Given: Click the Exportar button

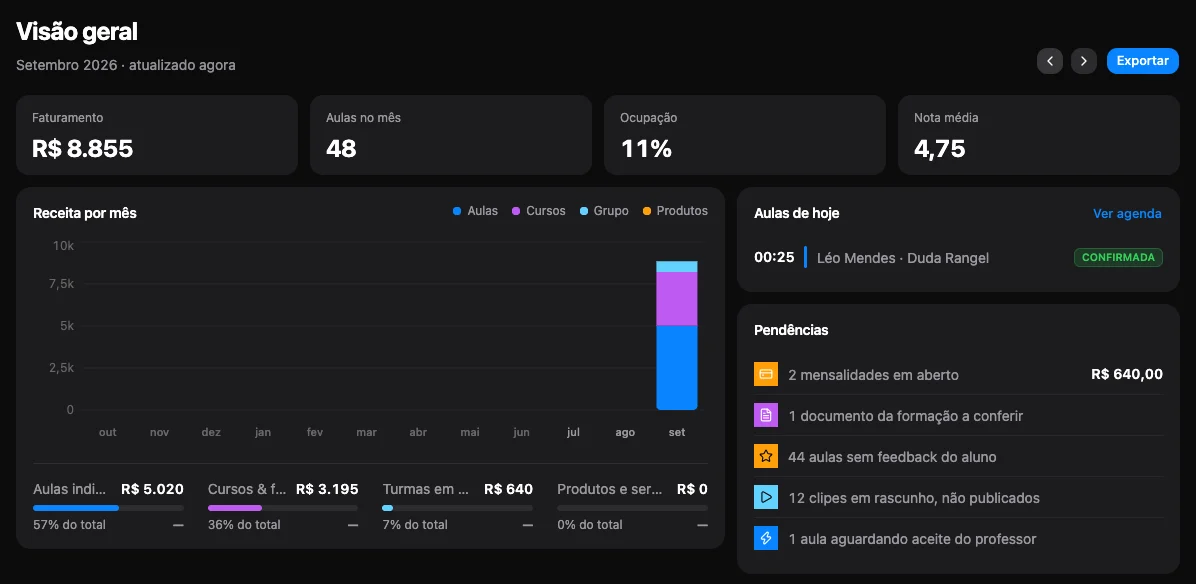Looking at the screenshot, I should tap(1143, 61).
